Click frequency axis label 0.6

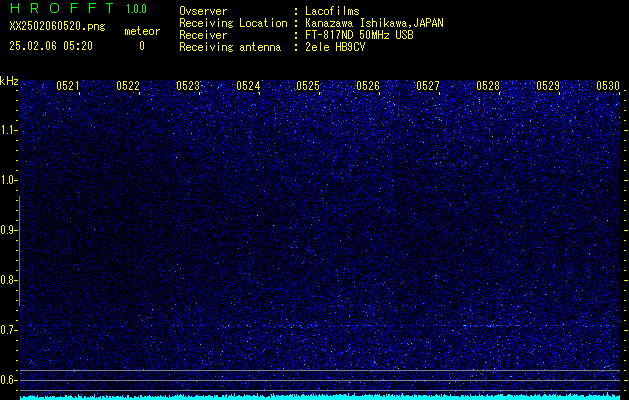(8, 380)
